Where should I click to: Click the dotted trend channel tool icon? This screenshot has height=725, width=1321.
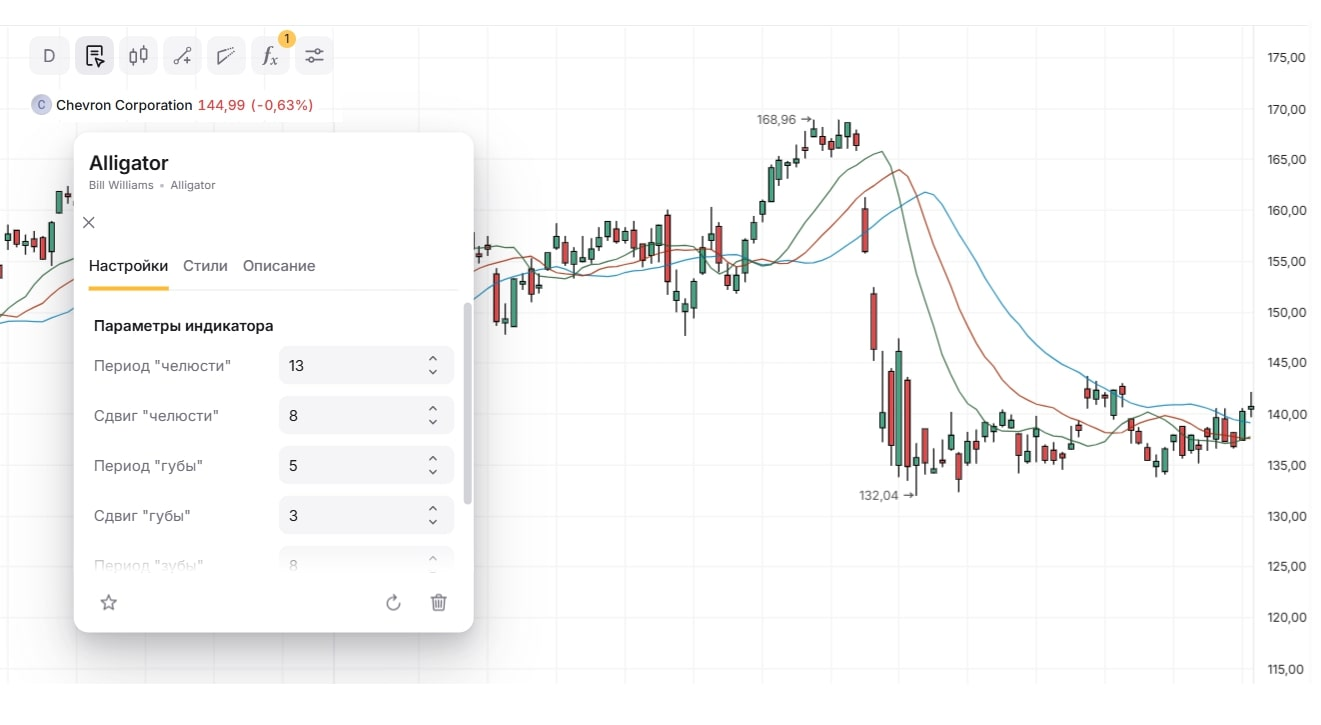point(226,56)
